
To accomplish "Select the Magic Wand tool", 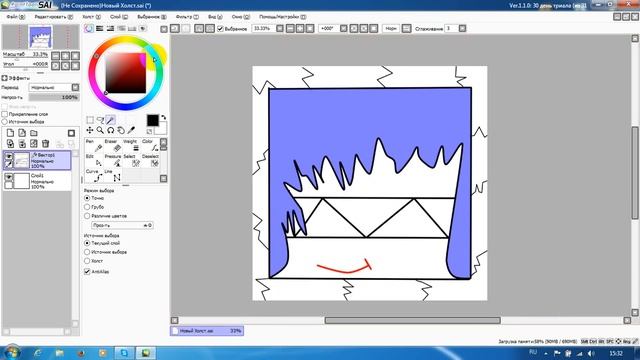I will pos(110,120).
